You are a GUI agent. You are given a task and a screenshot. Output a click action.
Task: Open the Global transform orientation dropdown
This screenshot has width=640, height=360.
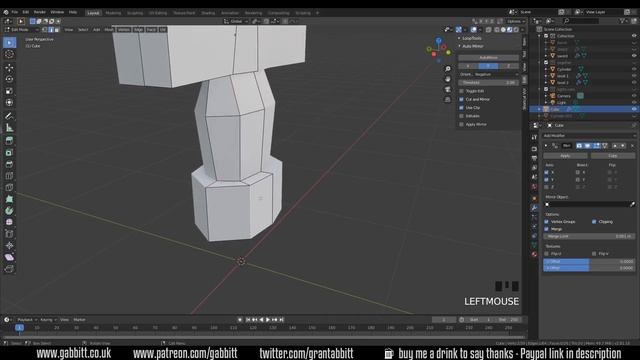pos(236,21)
